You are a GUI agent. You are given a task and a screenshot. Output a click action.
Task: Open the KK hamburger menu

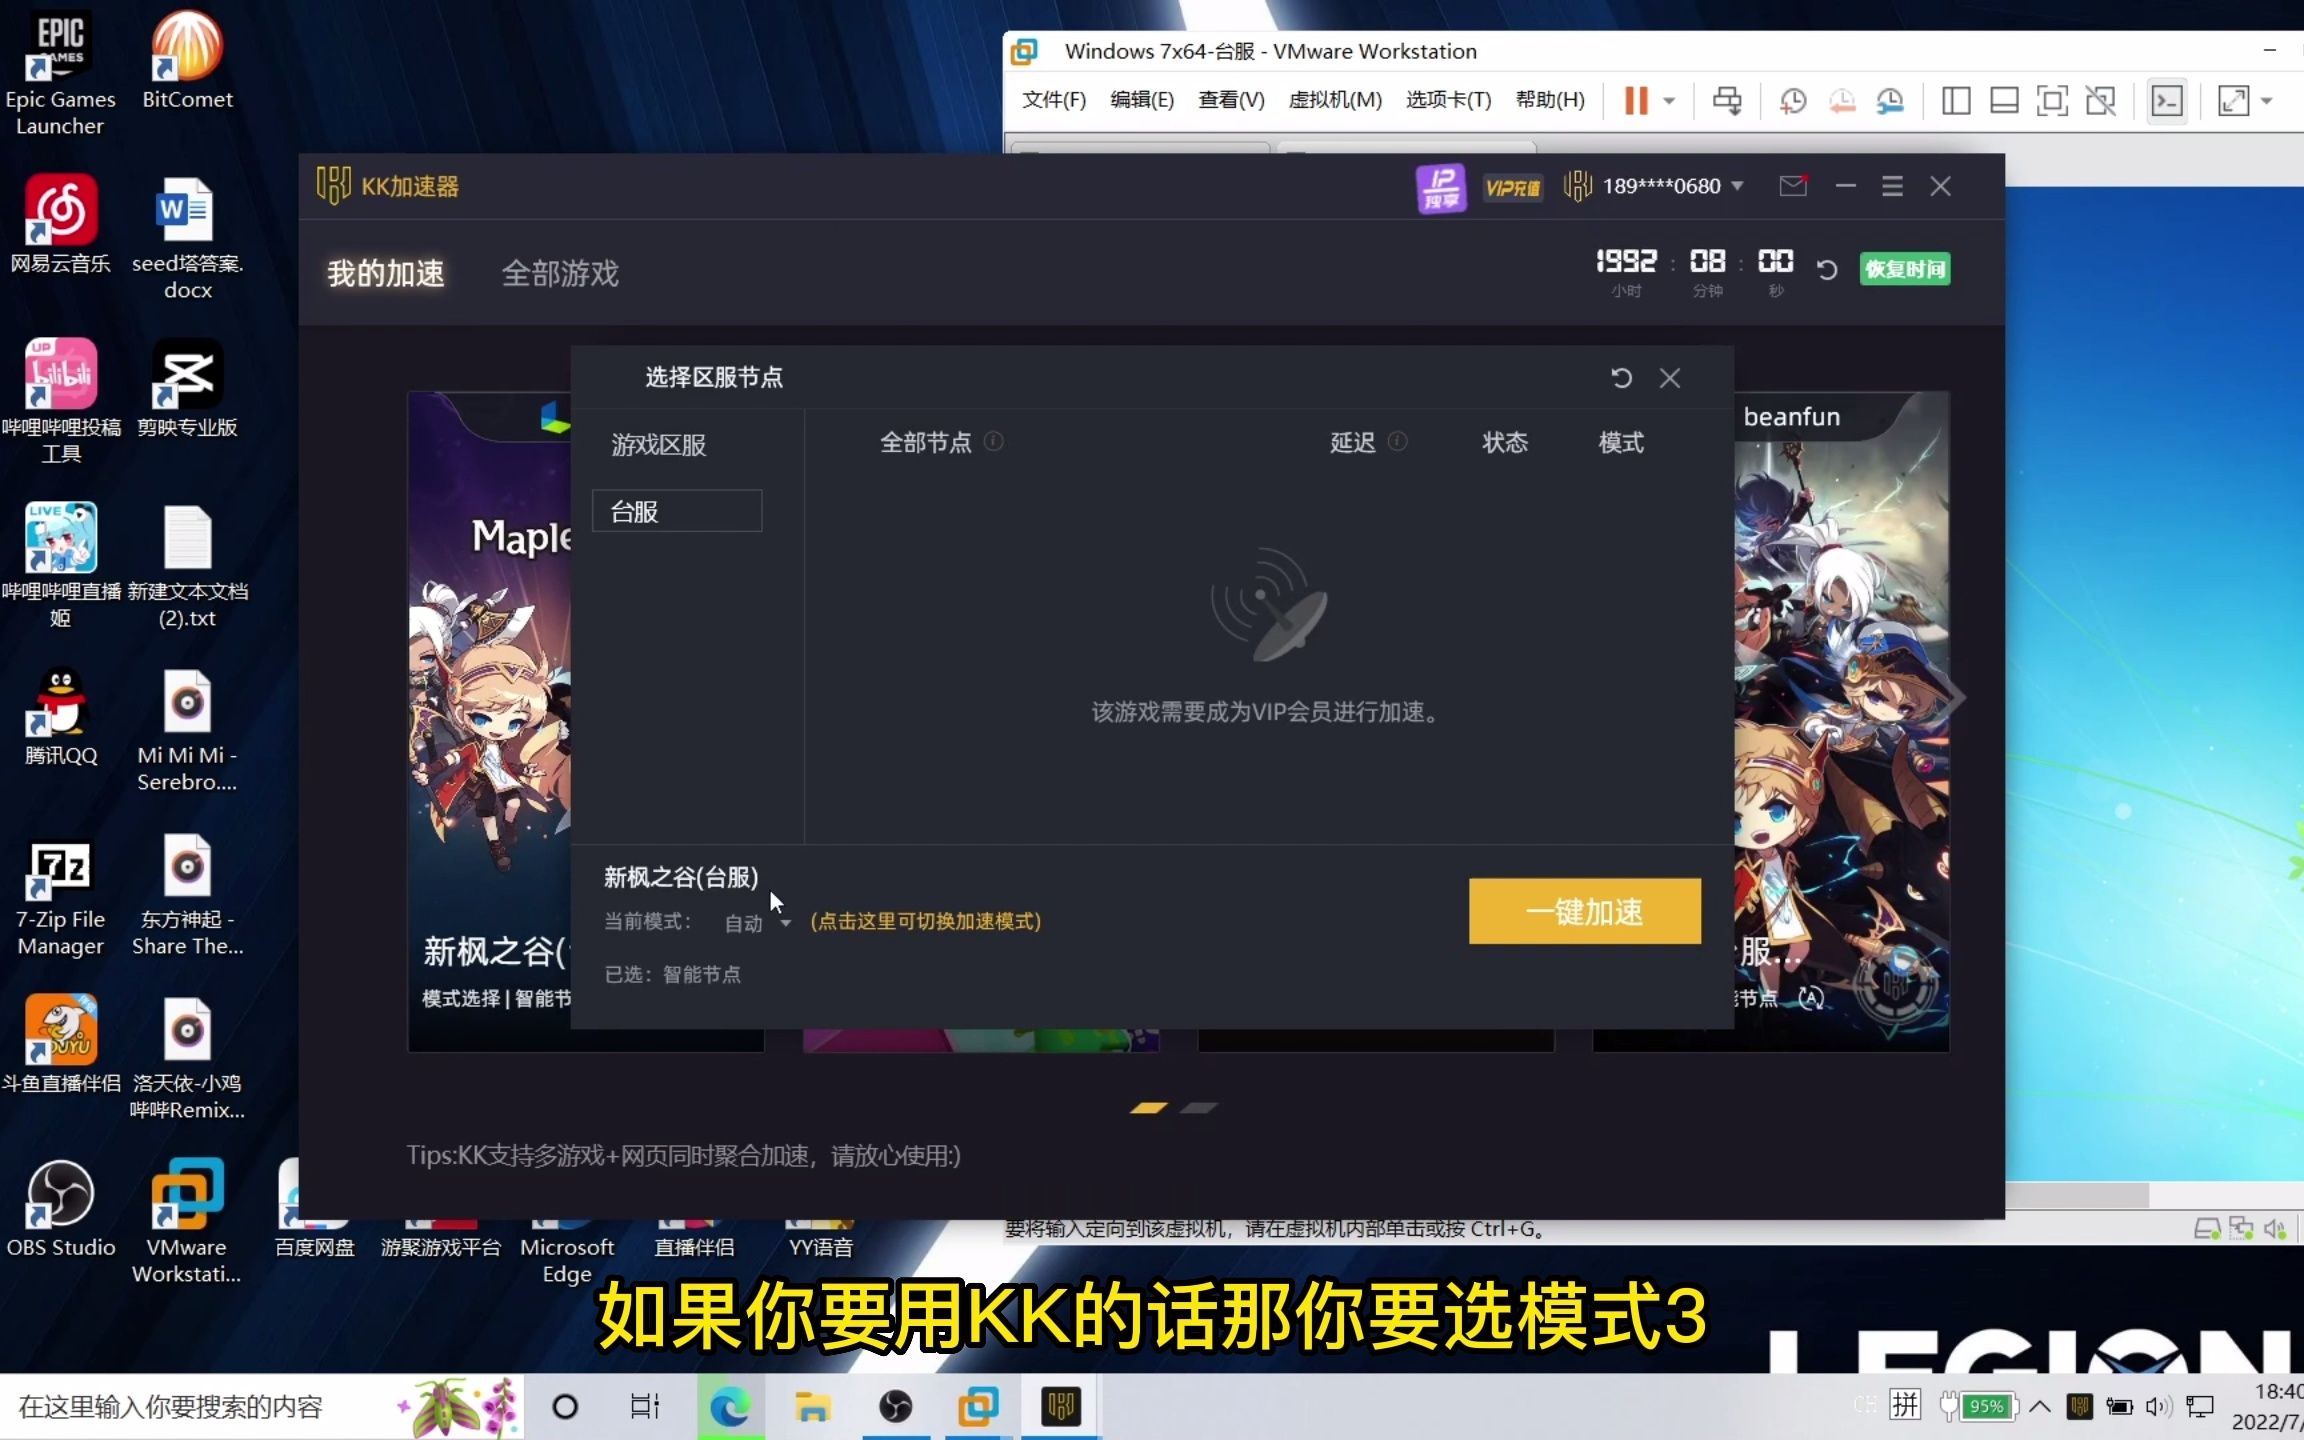click(1892, 186)
